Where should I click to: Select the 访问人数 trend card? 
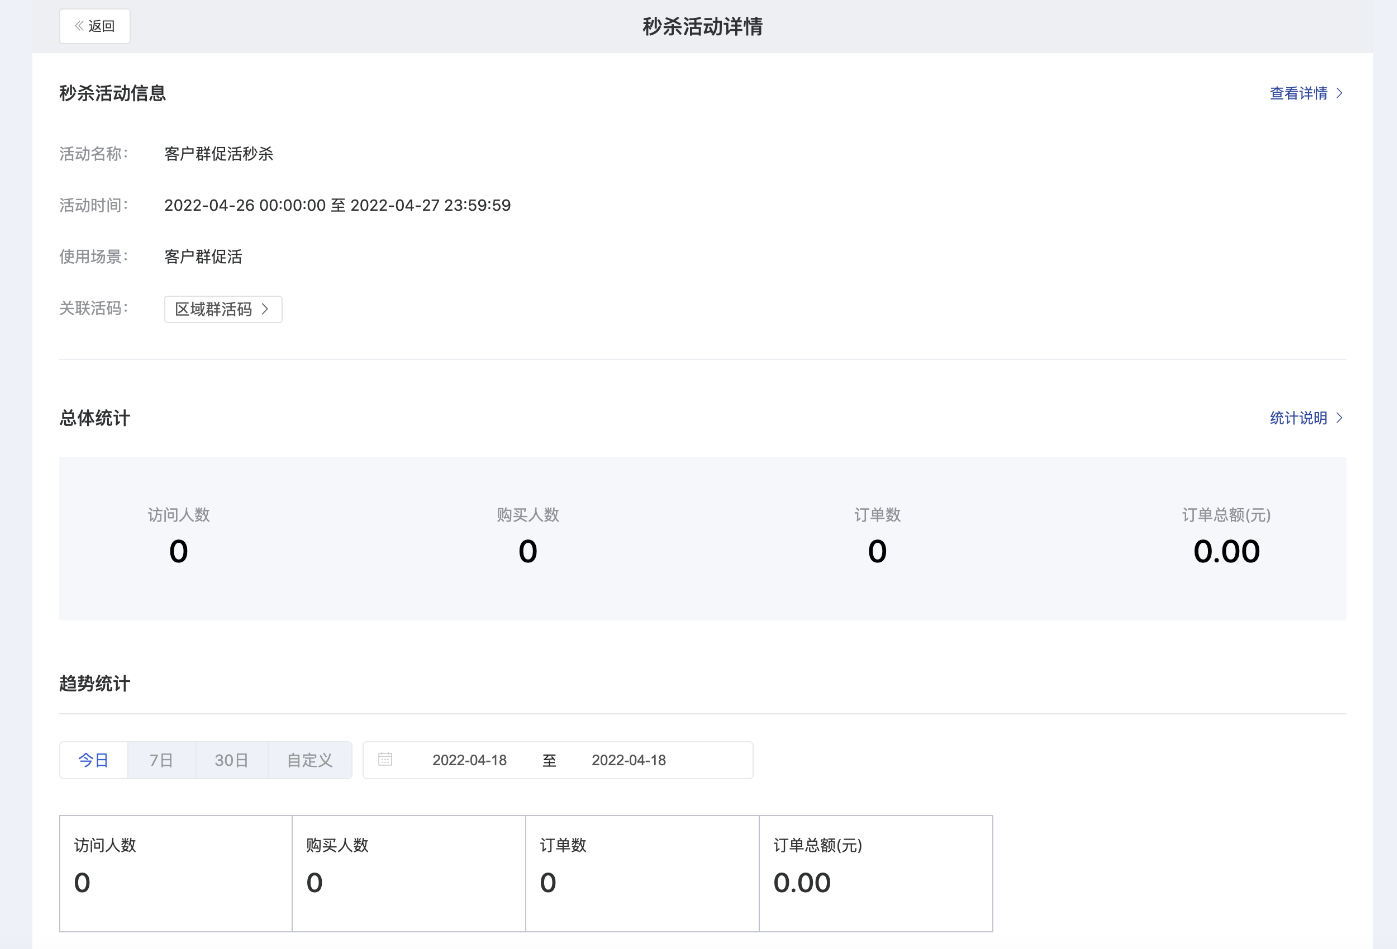[176, 873]
